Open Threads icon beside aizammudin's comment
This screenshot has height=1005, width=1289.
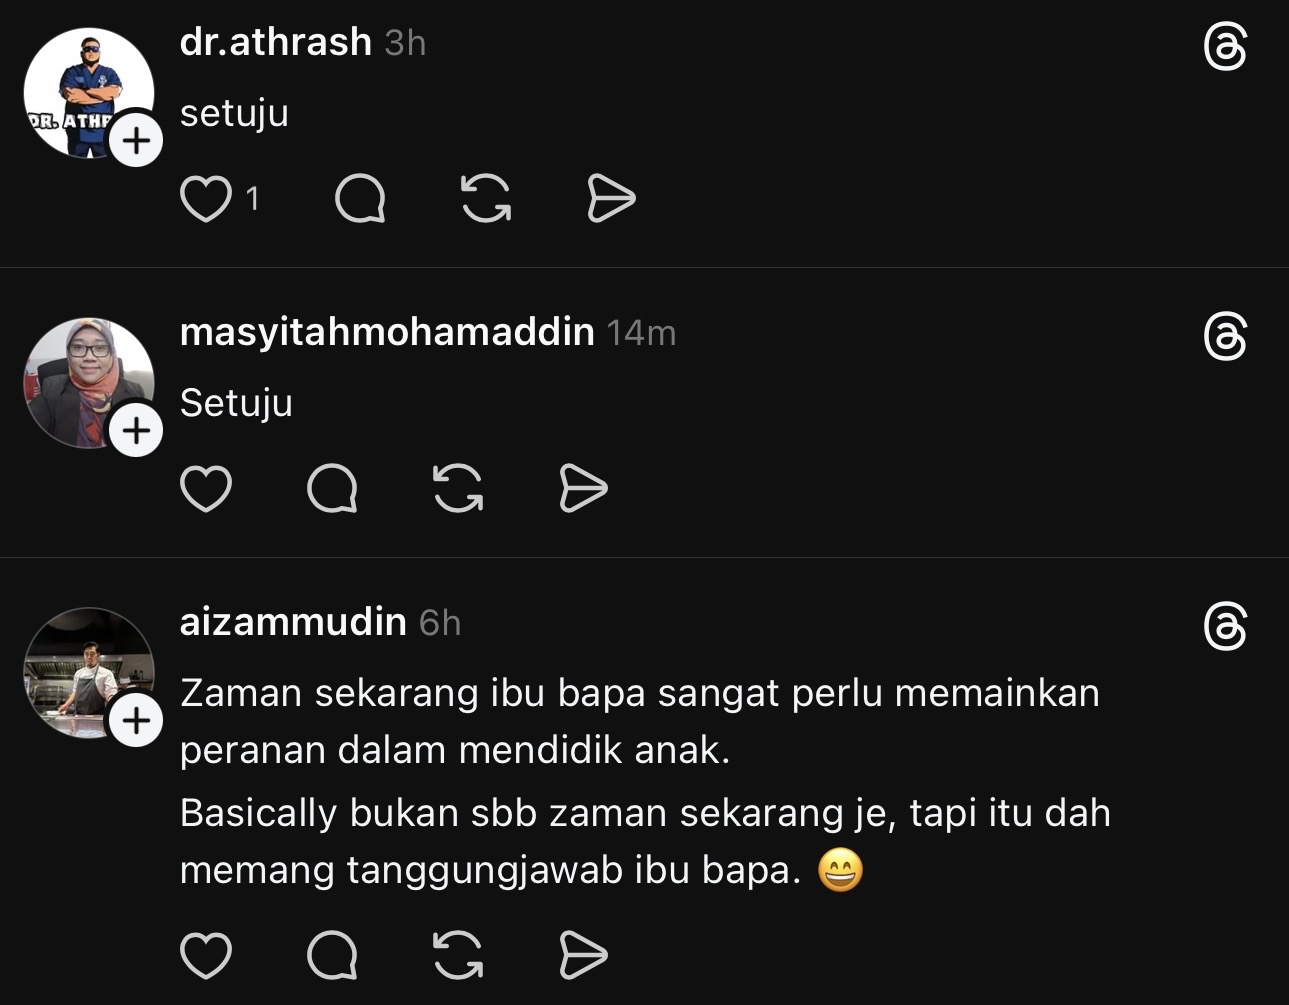(1225, 626)
